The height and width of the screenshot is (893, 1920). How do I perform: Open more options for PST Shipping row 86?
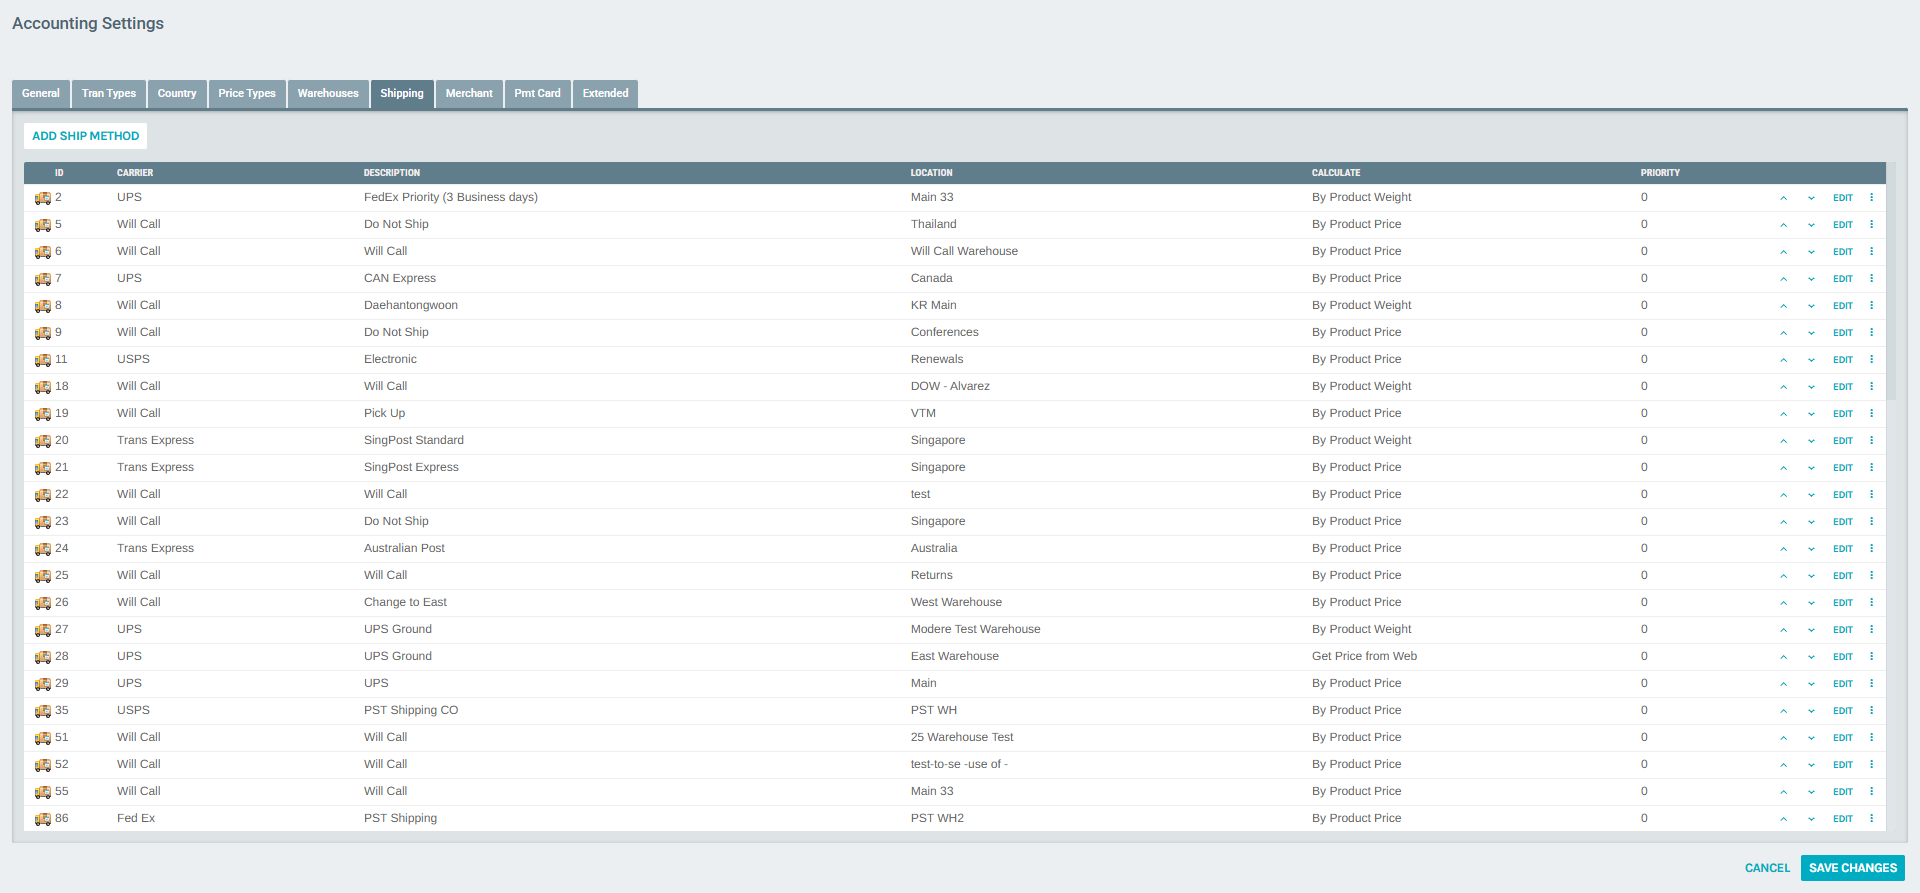pyautogui.click(x=1871, y=819)
